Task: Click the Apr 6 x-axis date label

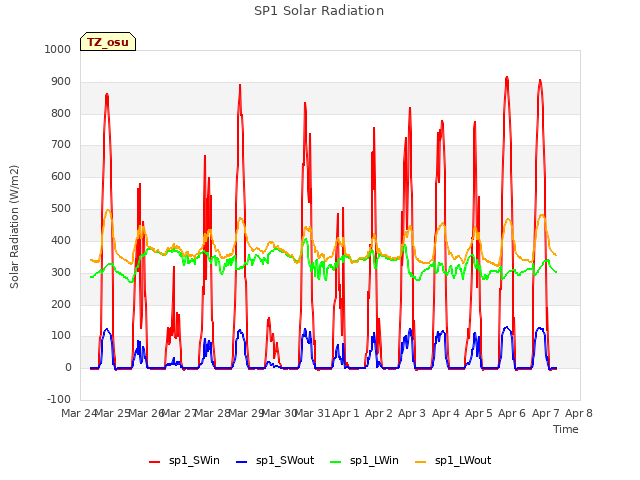Action: (512, 413)
